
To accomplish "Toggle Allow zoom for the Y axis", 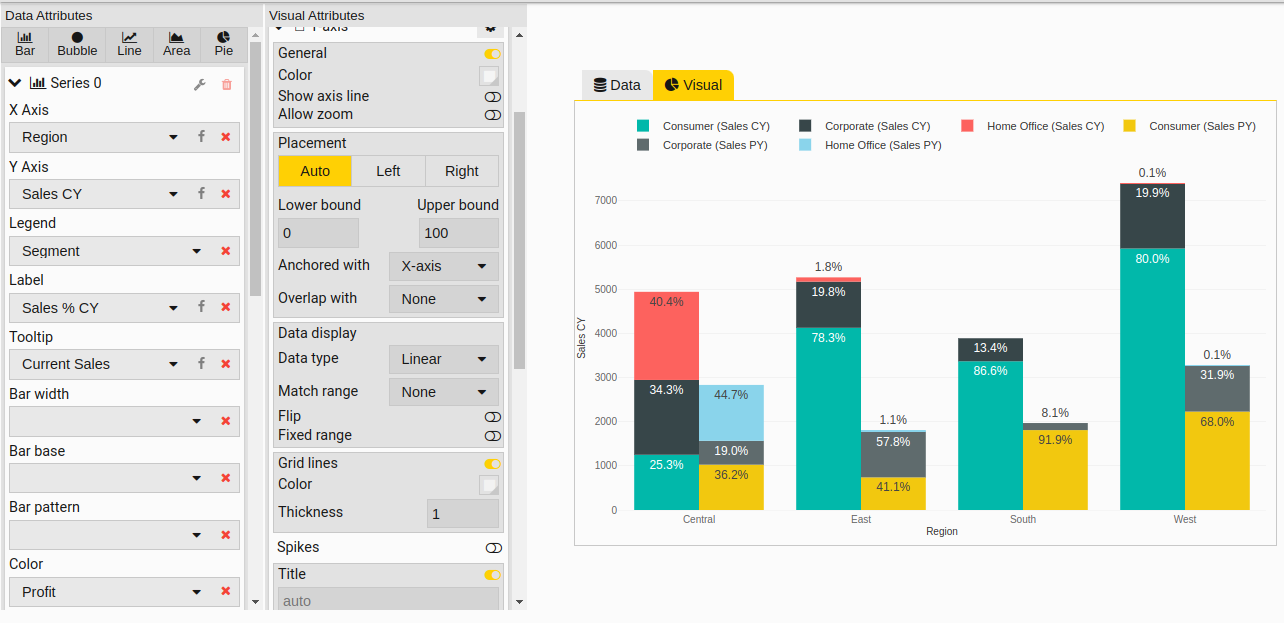I will (x=493, y=115).
